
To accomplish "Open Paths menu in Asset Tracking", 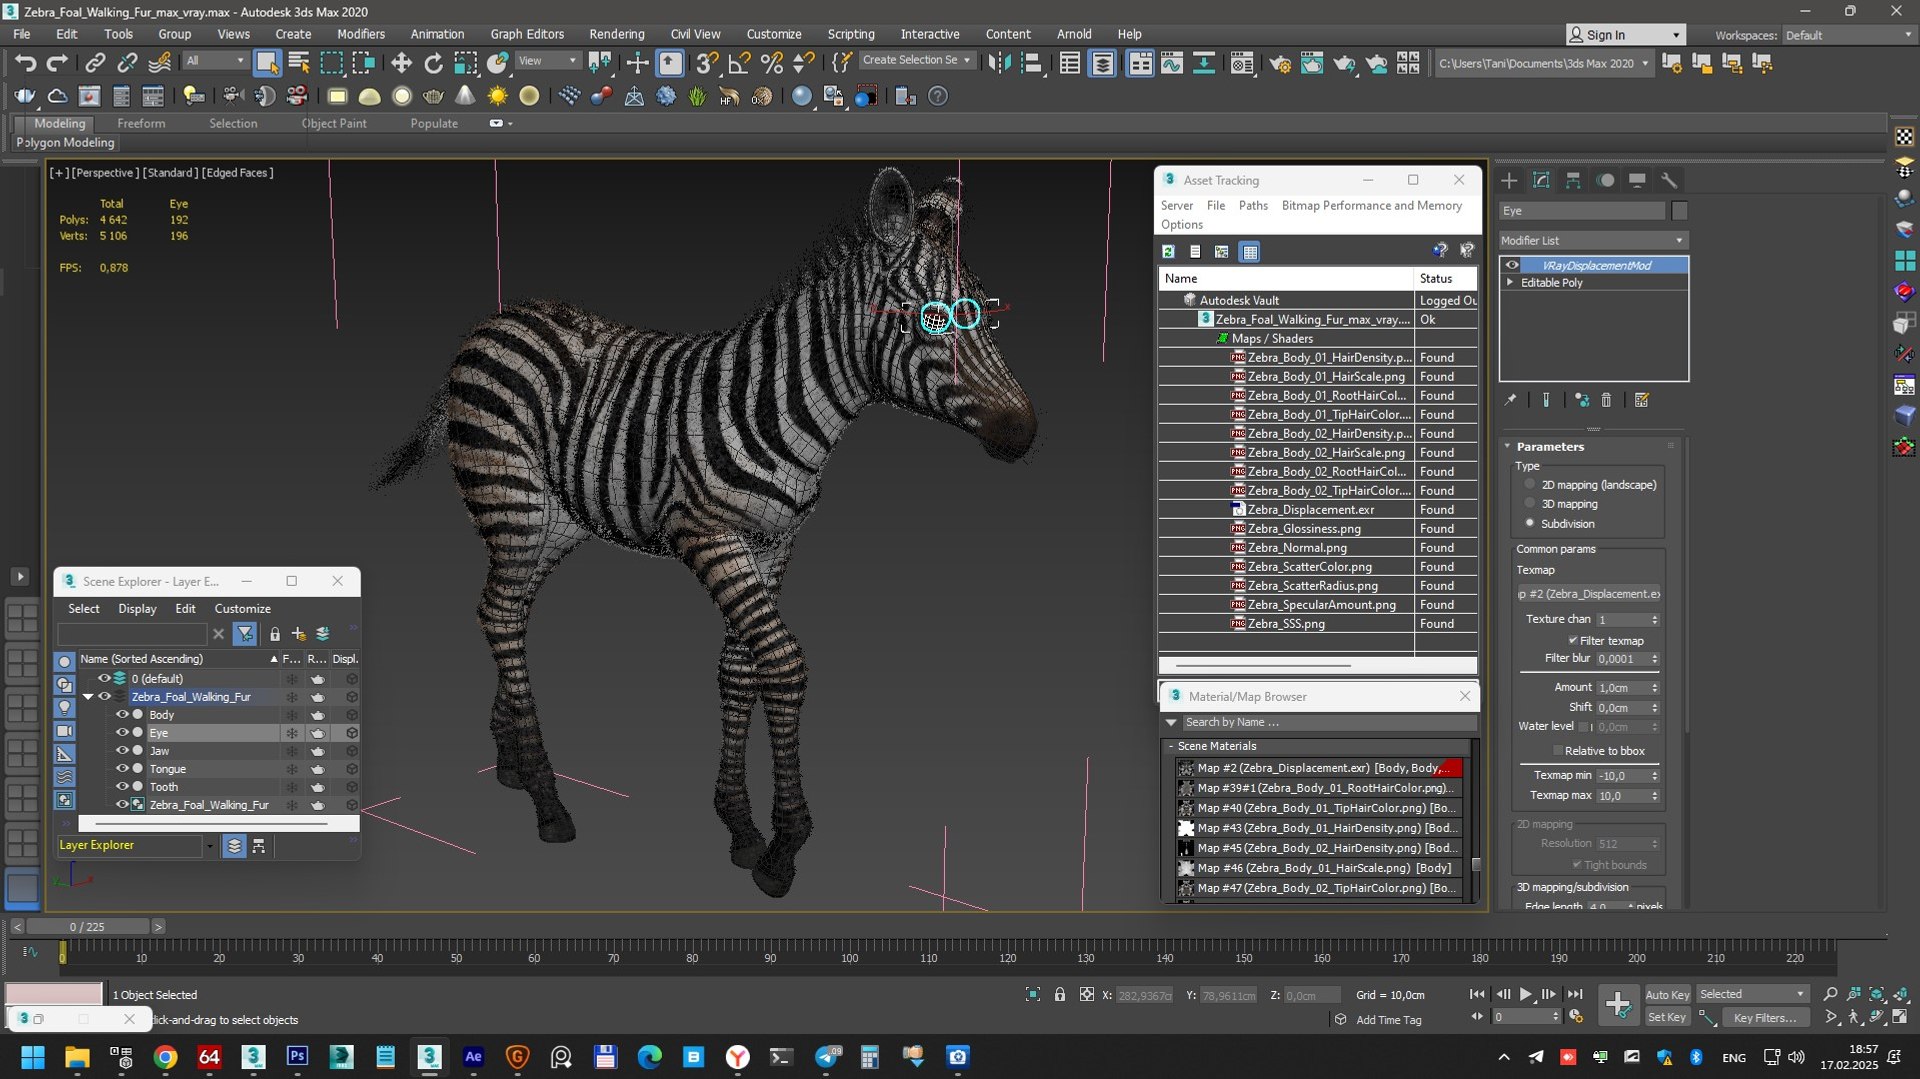I will (1253, 205).
